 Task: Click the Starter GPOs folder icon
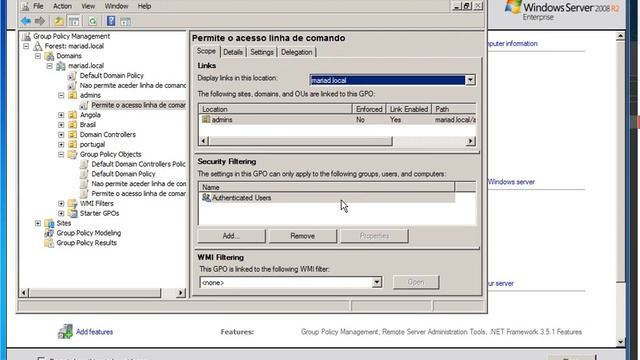tap(72, 213)
